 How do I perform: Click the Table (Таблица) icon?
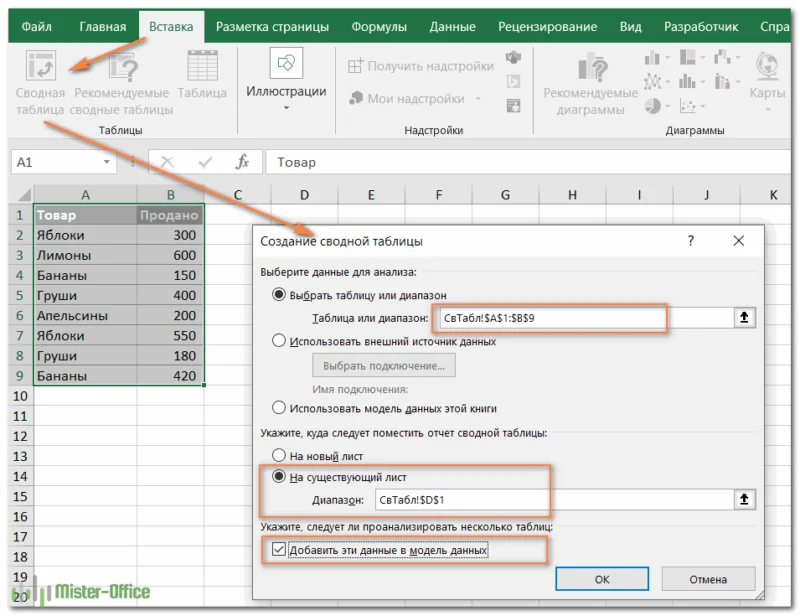coord(202,67)
